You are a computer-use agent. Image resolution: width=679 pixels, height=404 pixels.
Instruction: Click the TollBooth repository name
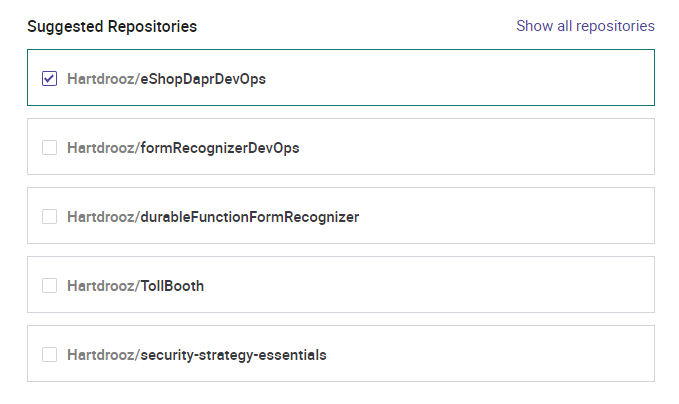coord(170,286)
